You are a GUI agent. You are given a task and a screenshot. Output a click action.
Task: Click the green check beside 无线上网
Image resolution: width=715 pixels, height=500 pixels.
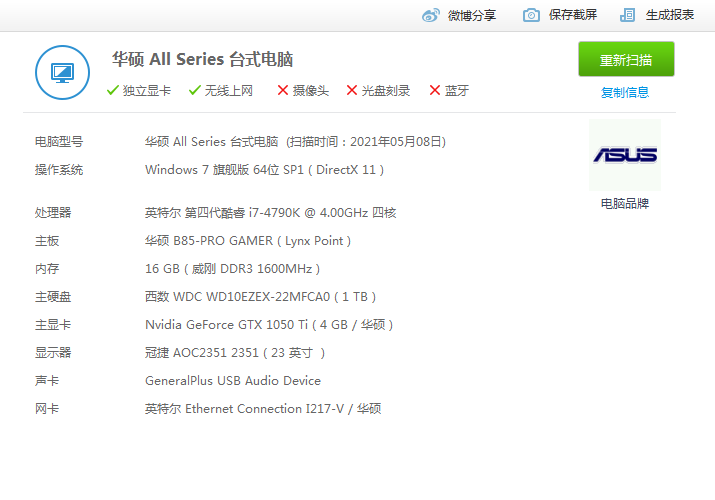pos(195,90)
